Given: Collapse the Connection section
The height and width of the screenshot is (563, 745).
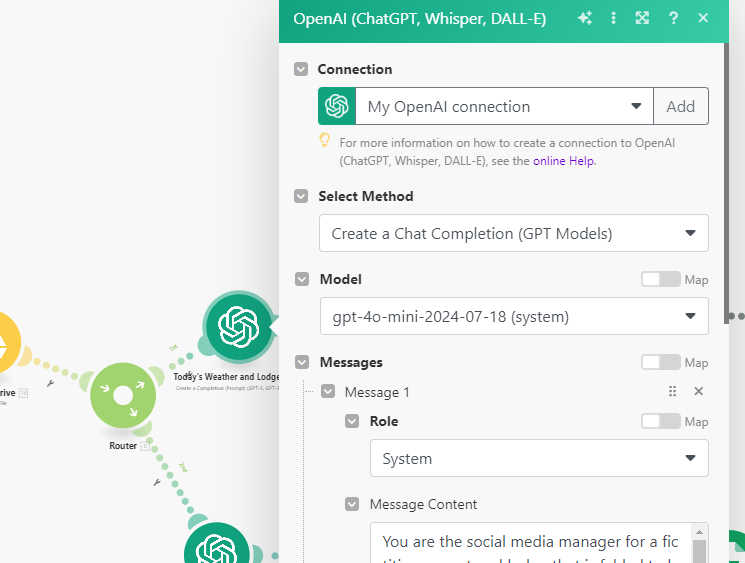Looking at the screenshot, I should (x=301, y=69).
